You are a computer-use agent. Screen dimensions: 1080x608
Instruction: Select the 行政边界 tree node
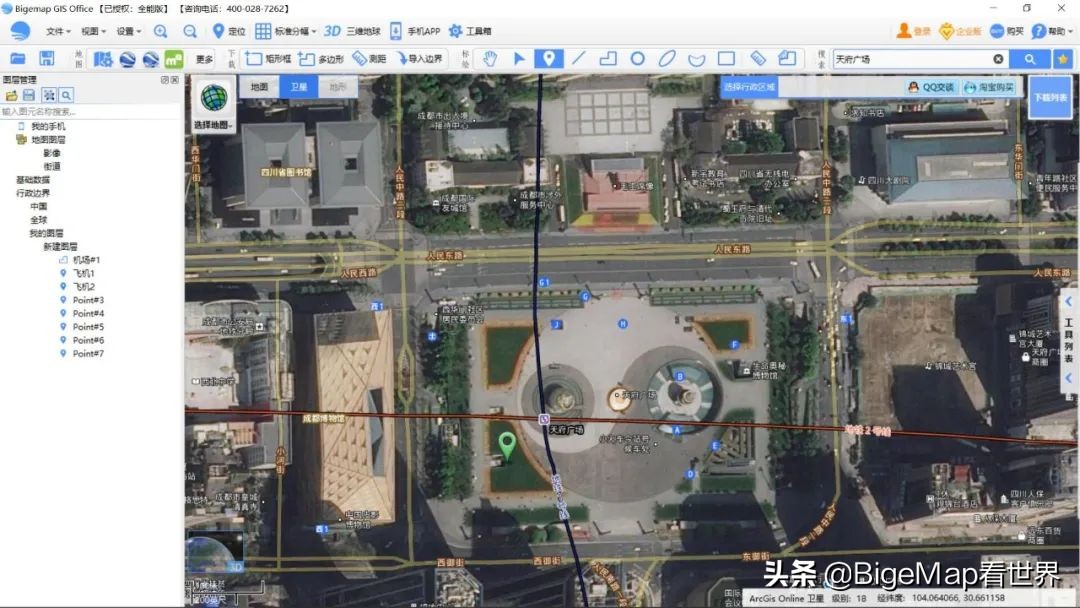coord(33,193)
